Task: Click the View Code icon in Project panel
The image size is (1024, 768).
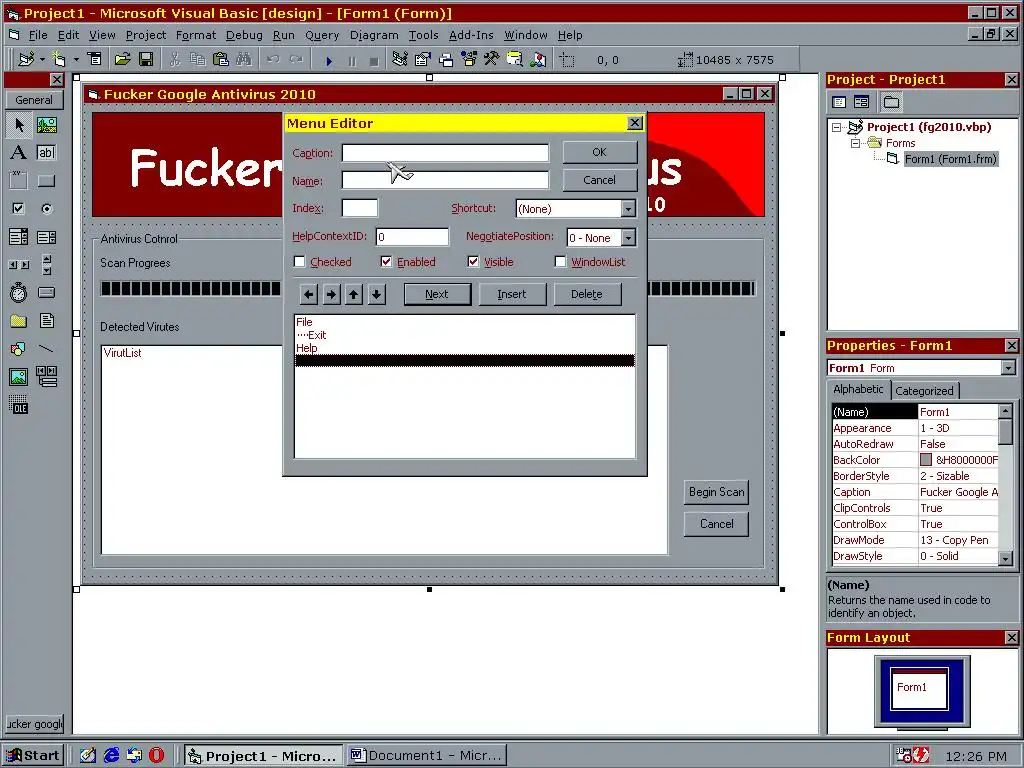Action: pyautogui.click(x=839, y=102)
